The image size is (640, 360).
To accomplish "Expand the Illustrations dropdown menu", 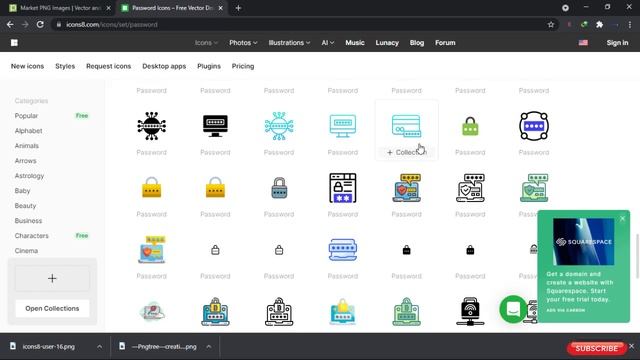I will tap(289, 42).
